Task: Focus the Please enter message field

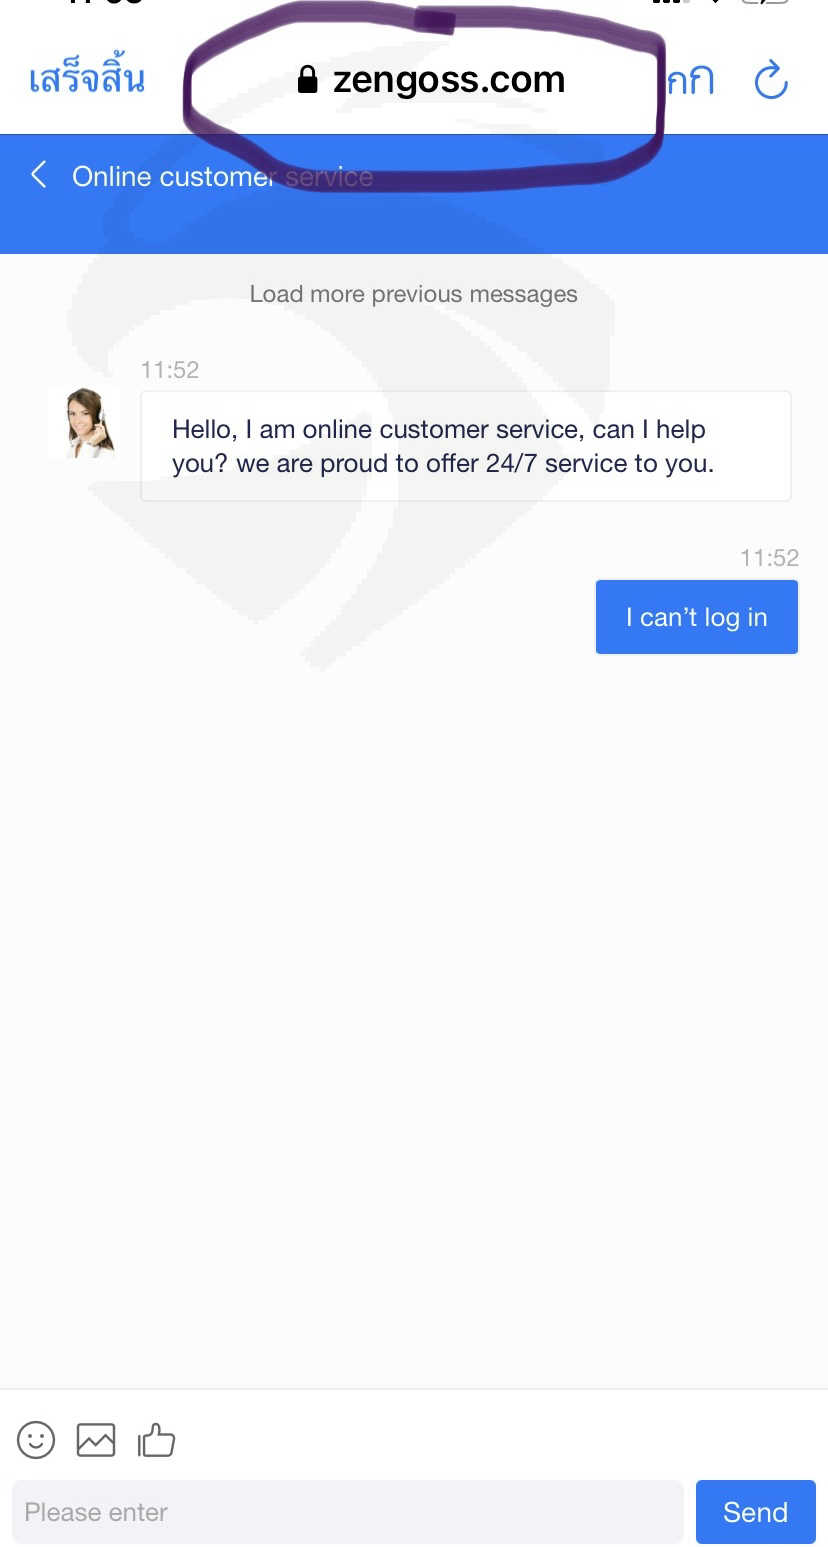Action: pyautogui.click(x=348, y=1511)
